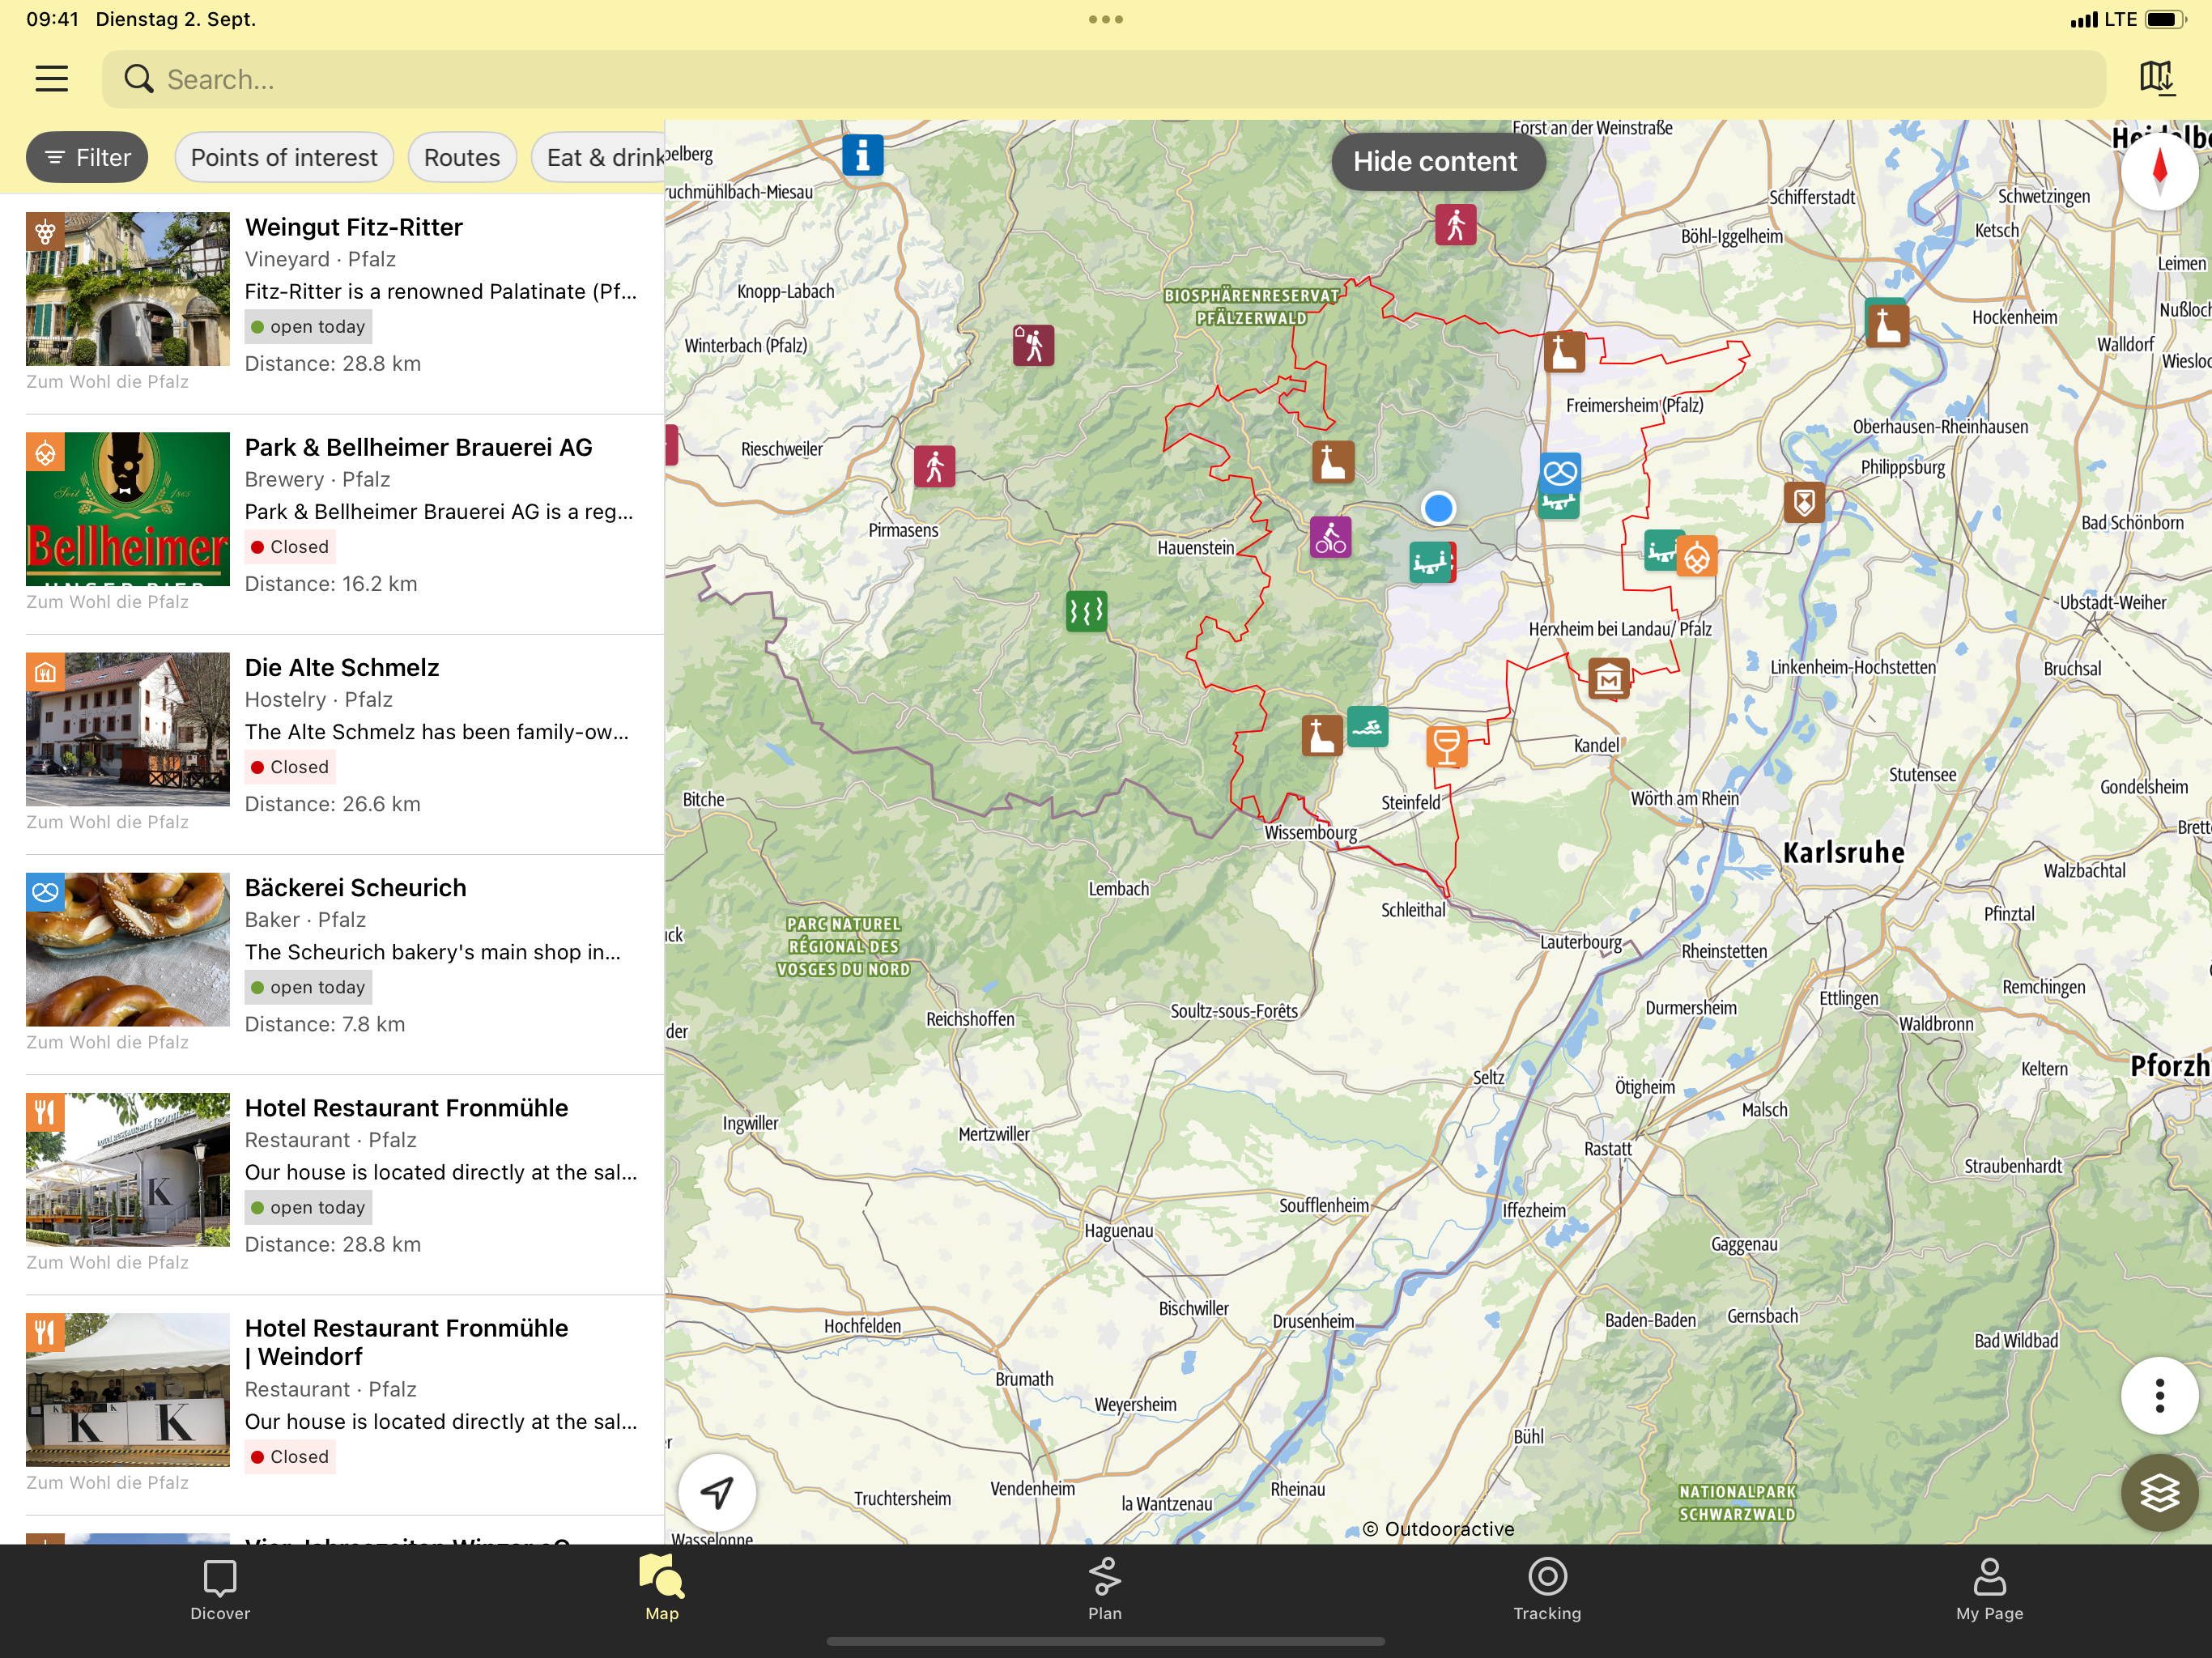The image size is (2212, 1658).
Task: Check the battery status indicator
Action: click(2165, 19)
